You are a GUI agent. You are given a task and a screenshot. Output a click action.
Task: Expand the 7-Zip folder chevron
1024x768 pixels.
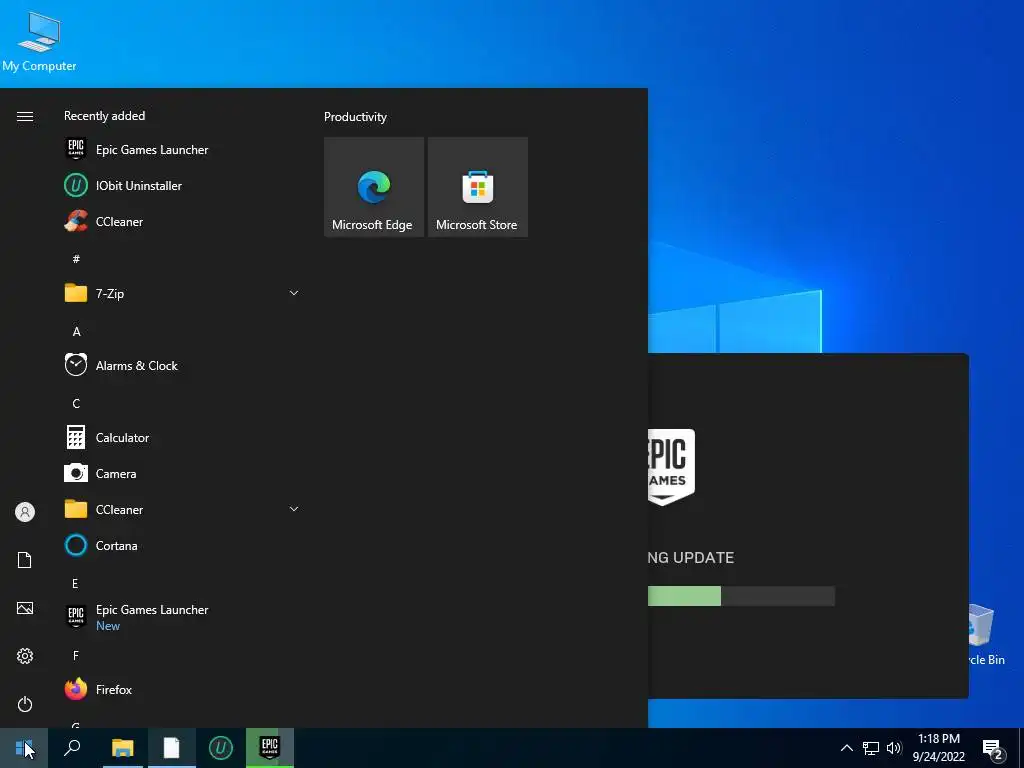(294, 293)
